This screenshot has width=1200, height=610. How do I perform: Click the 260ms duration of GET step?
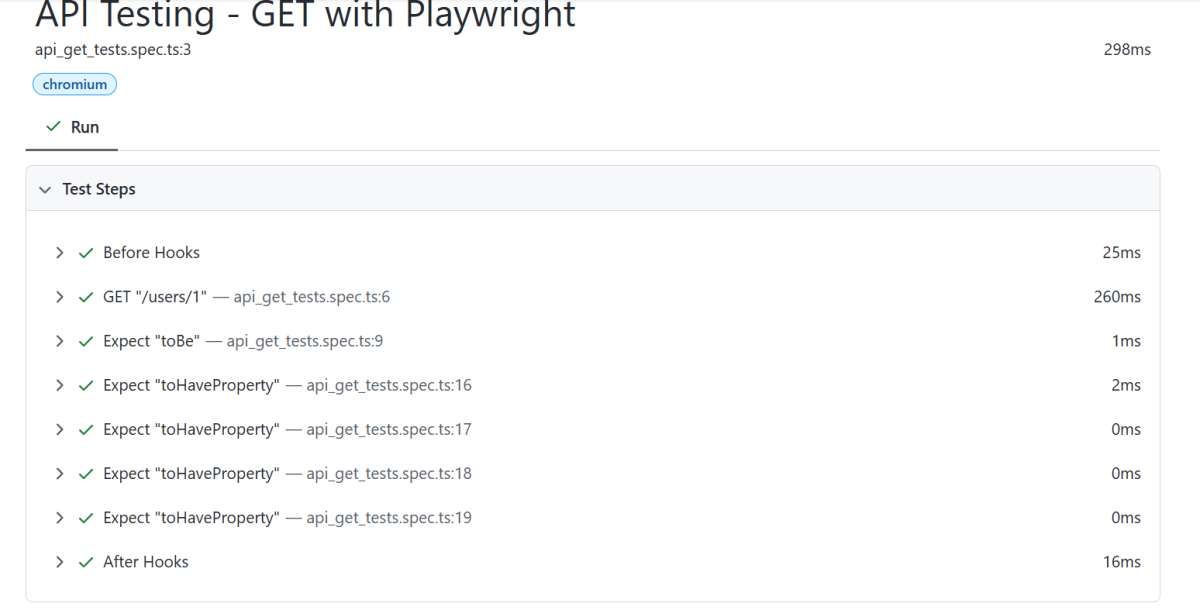[x=1117, y=297]
